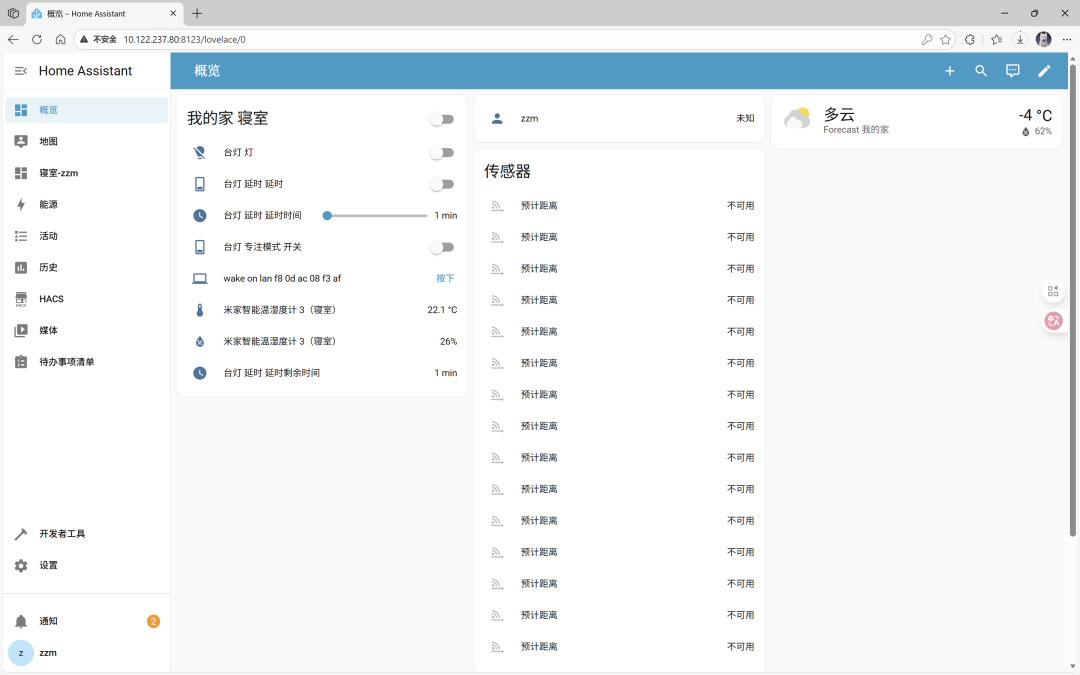Viewport: 1080px width, 675px height.
Task: Click the translate floating icon at right edge
Action: [1053, 320]
